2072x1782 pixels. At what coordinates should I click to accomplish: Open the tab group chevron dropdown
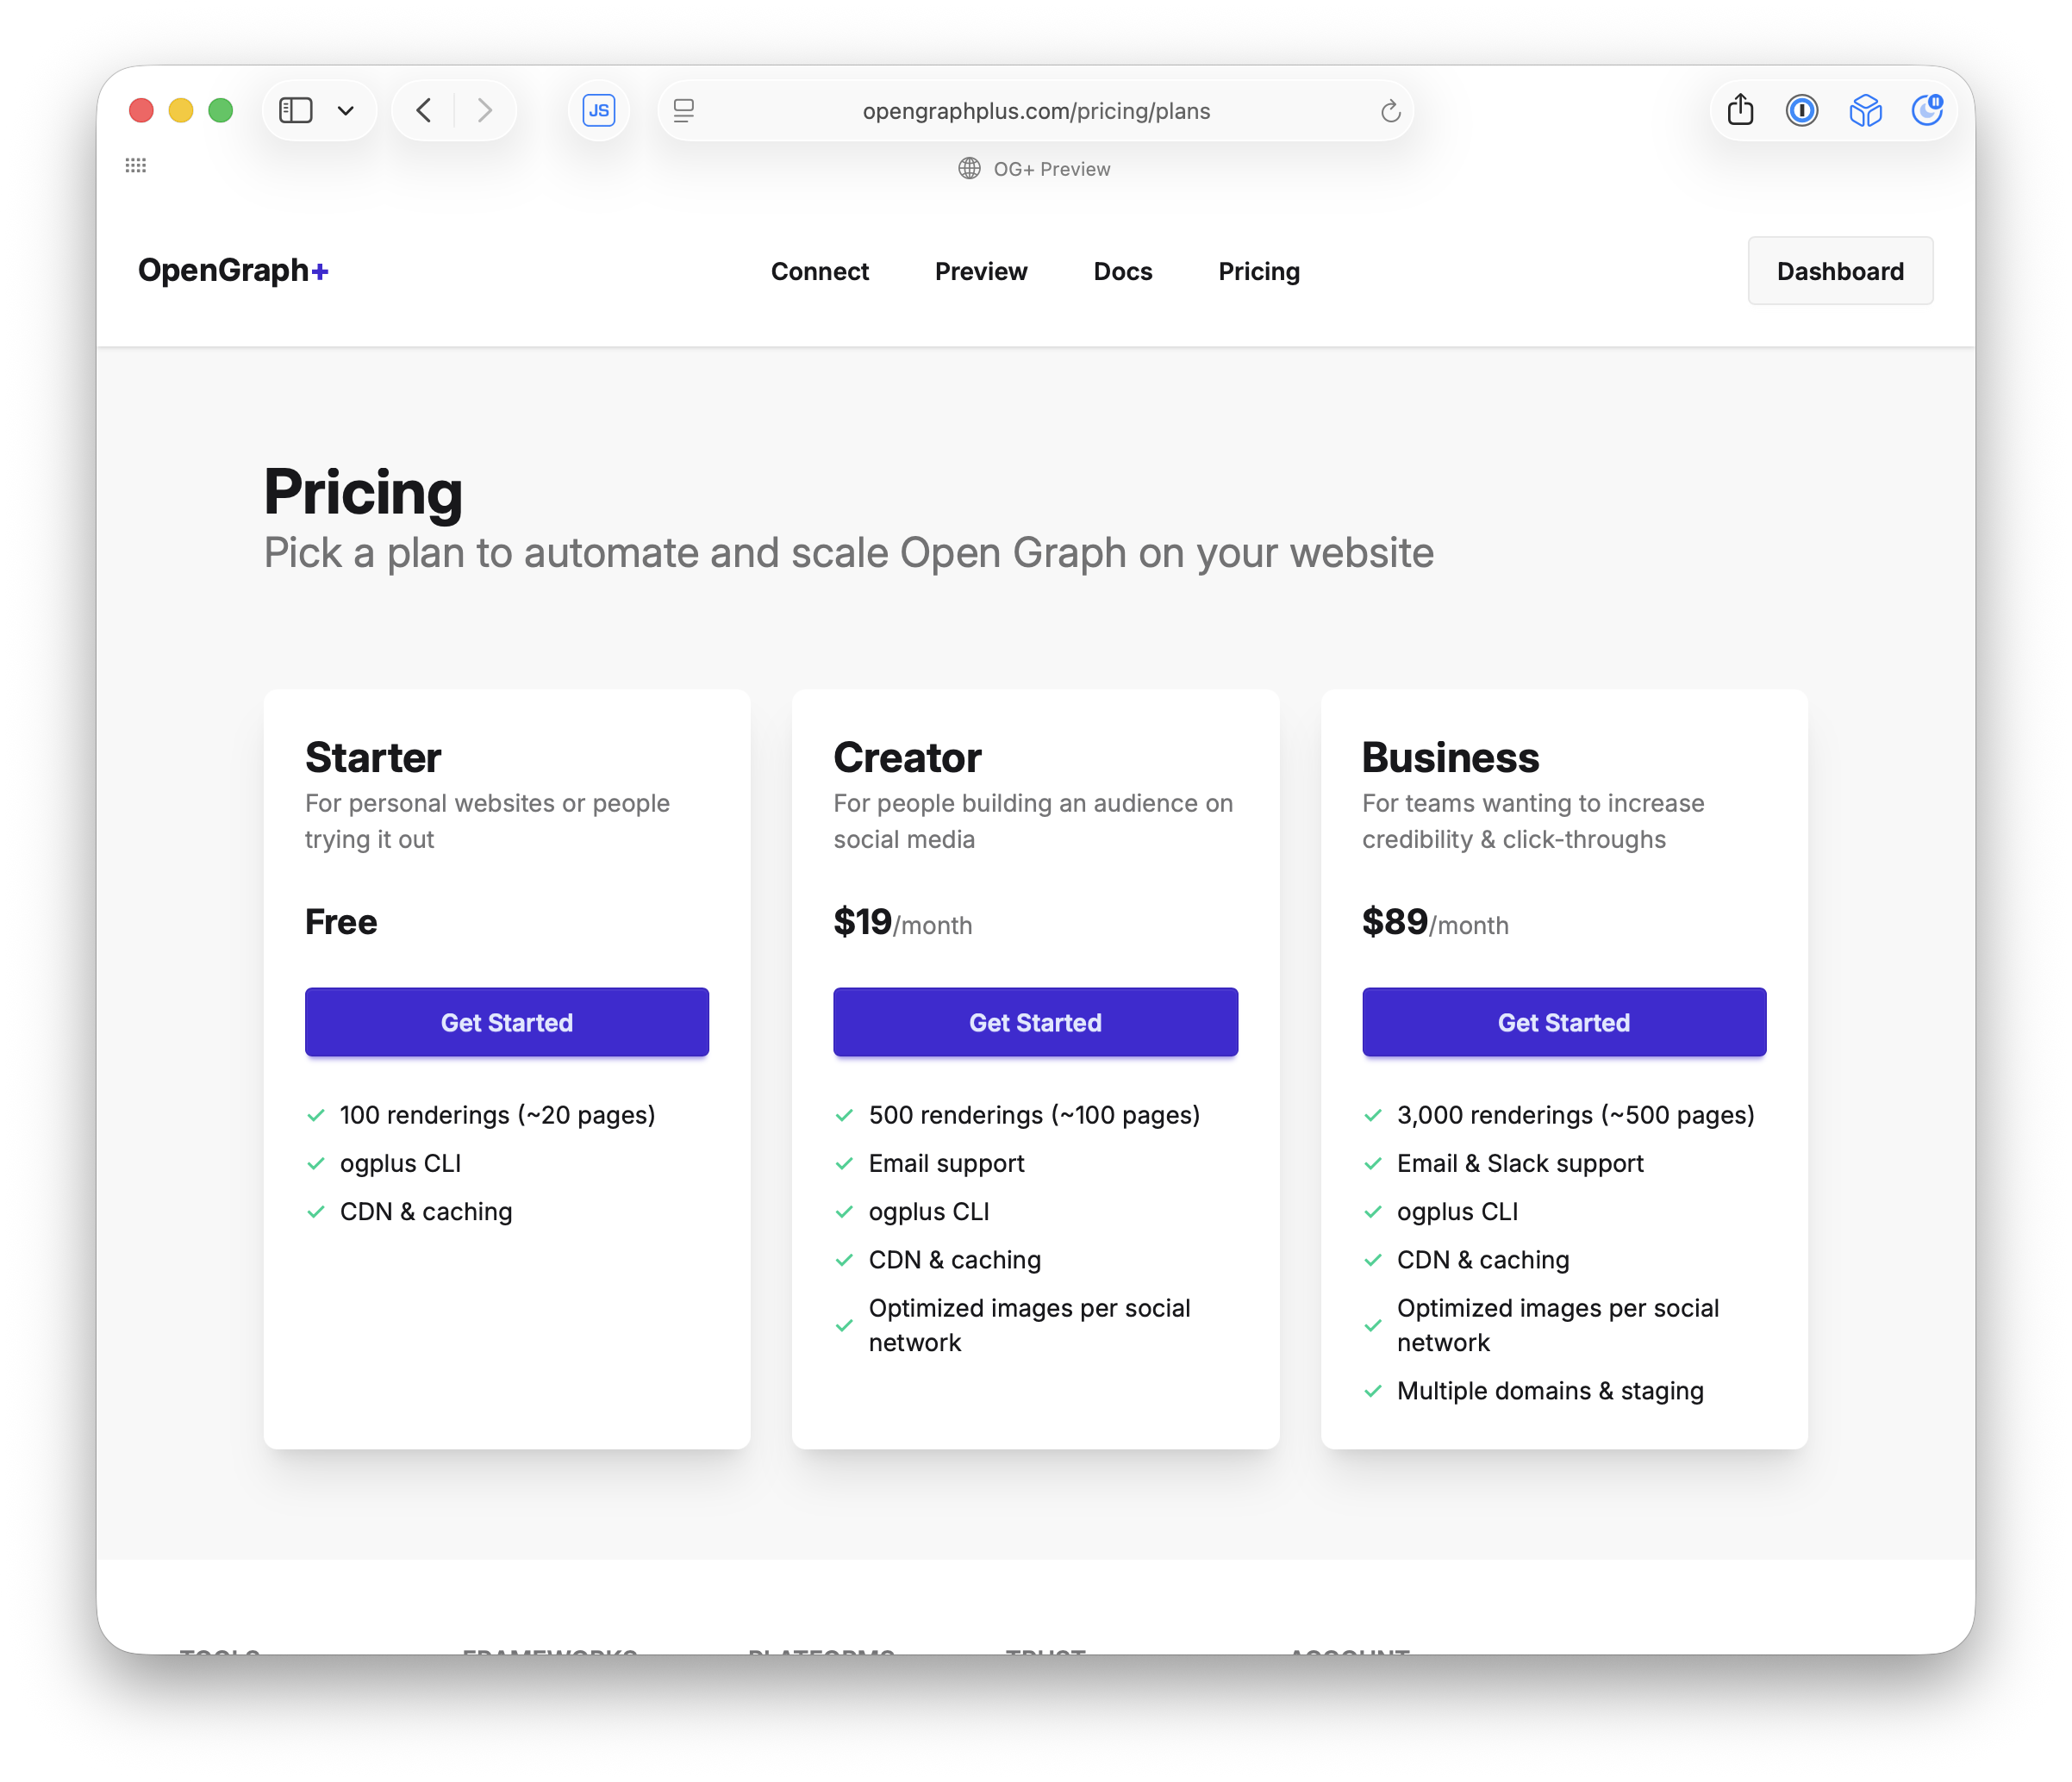click(346, 110)
